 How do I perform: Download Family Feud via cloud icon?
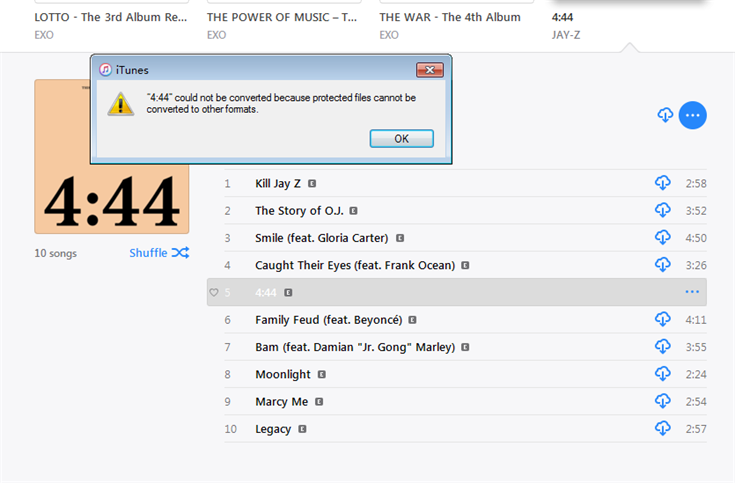(x=662, y=319)
